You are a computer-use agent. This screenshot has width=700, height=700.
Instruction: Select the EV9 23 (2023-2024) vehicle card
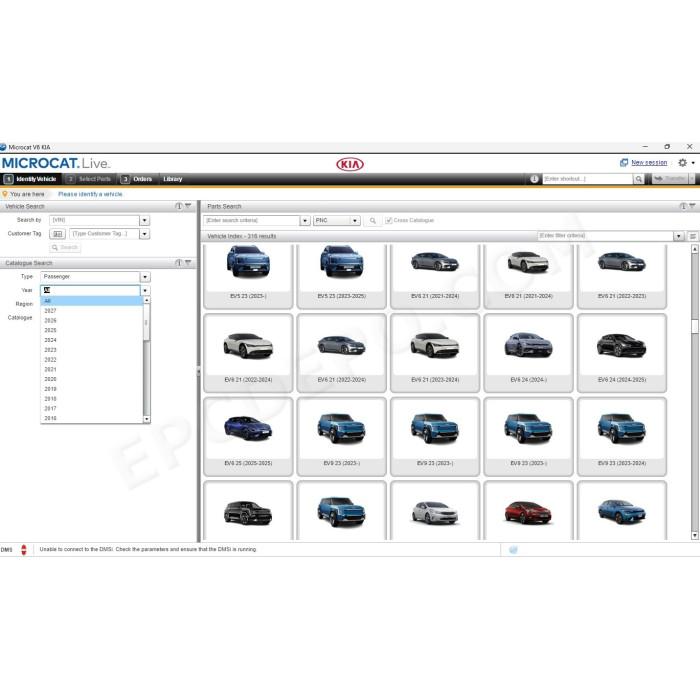(x=622, y=437)
